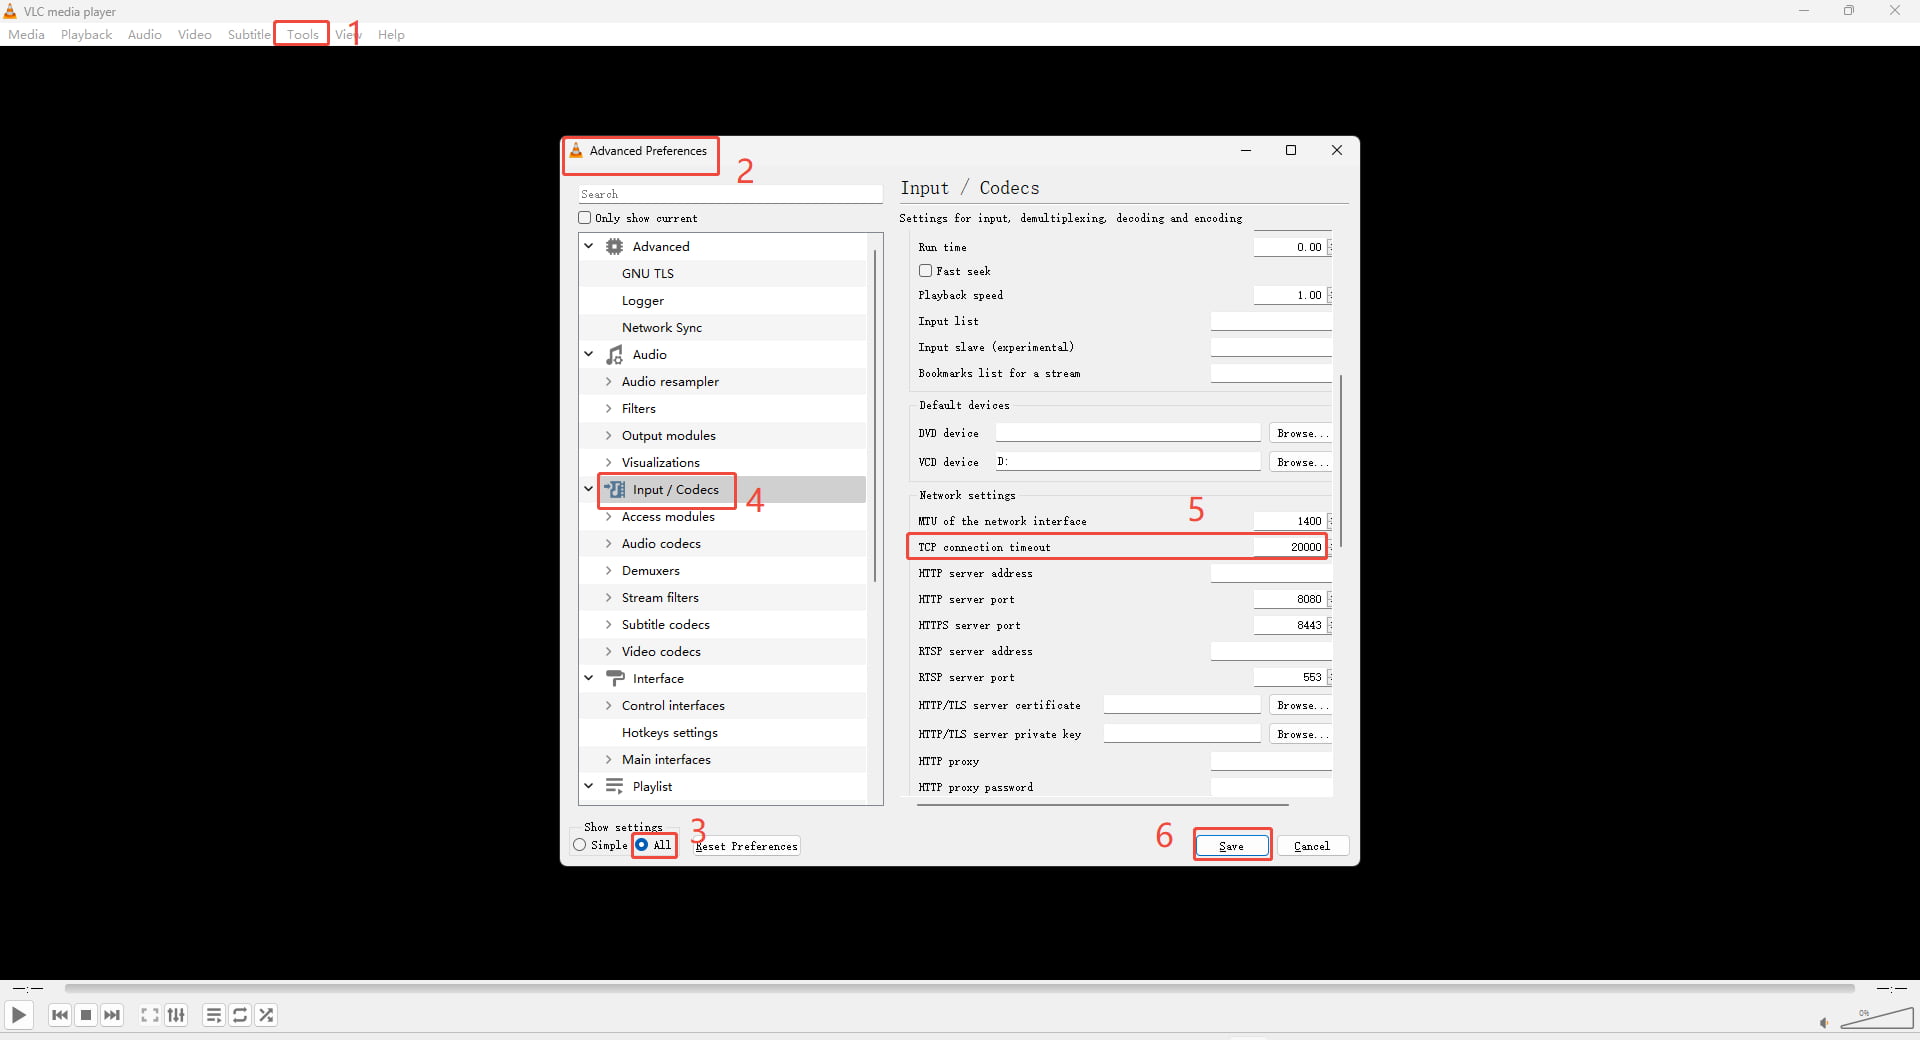Toggle loop repeat mode
1920x1040 pixels.
(x=240, y=1015)
